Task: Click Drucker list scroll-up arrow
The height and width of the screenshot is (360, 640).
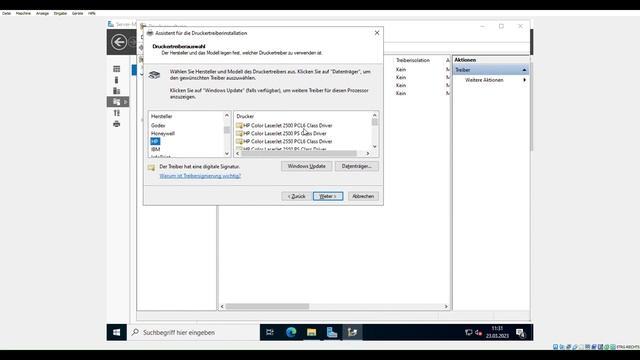Action: 374,116
